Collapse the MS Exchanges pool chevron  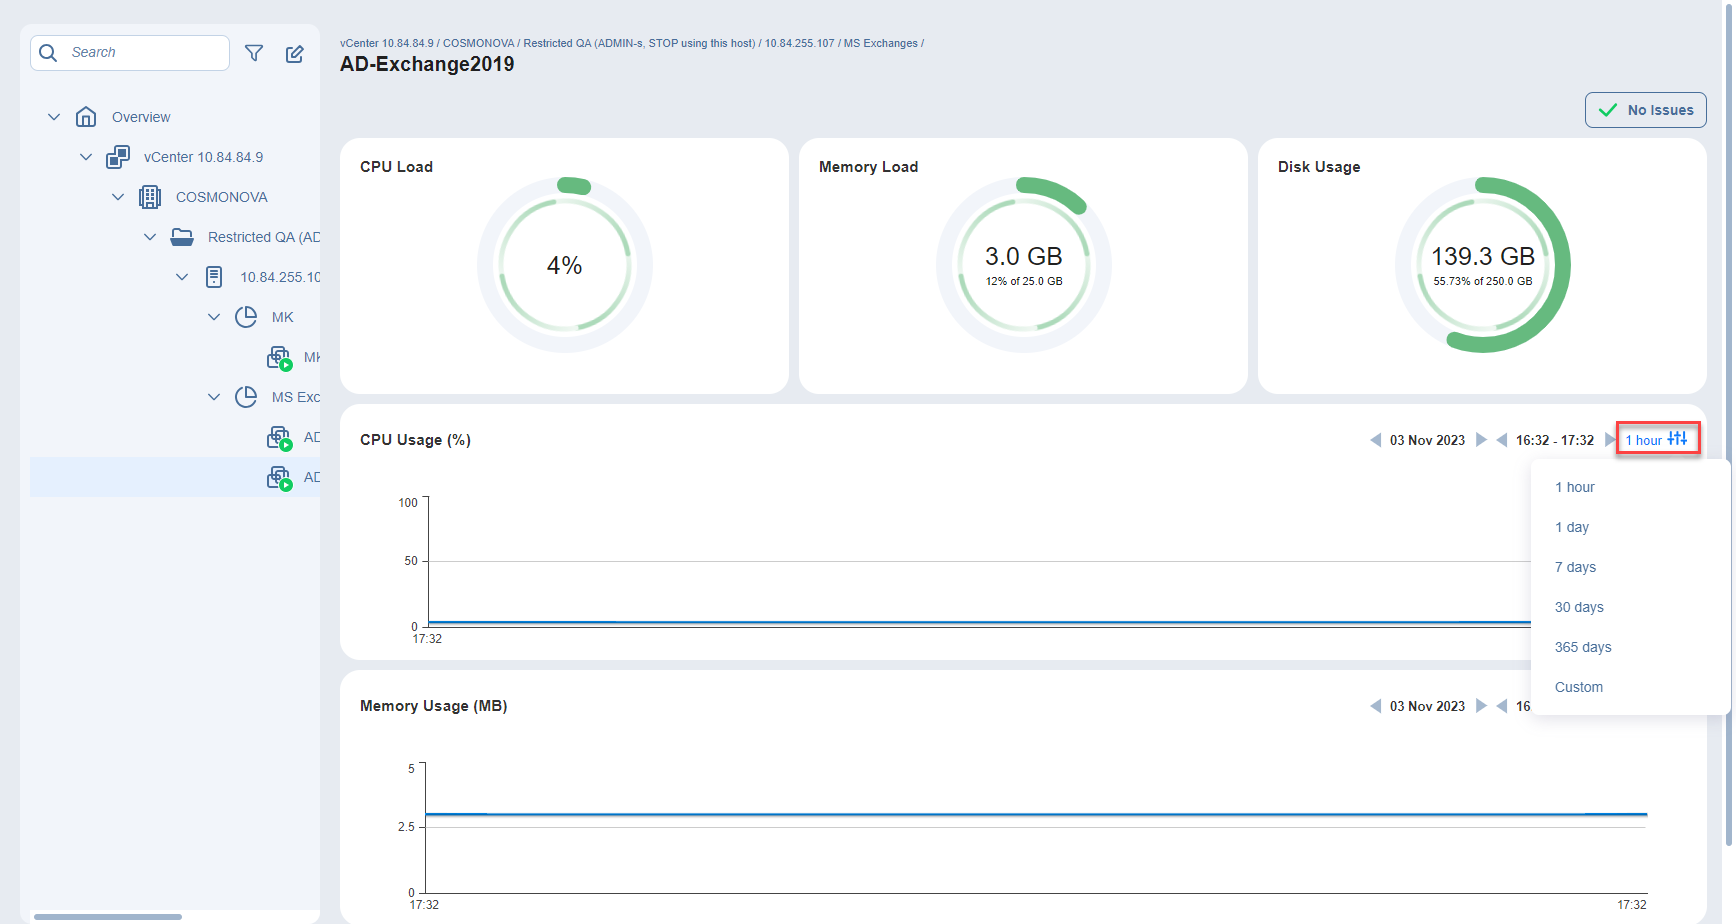[214, 397]
